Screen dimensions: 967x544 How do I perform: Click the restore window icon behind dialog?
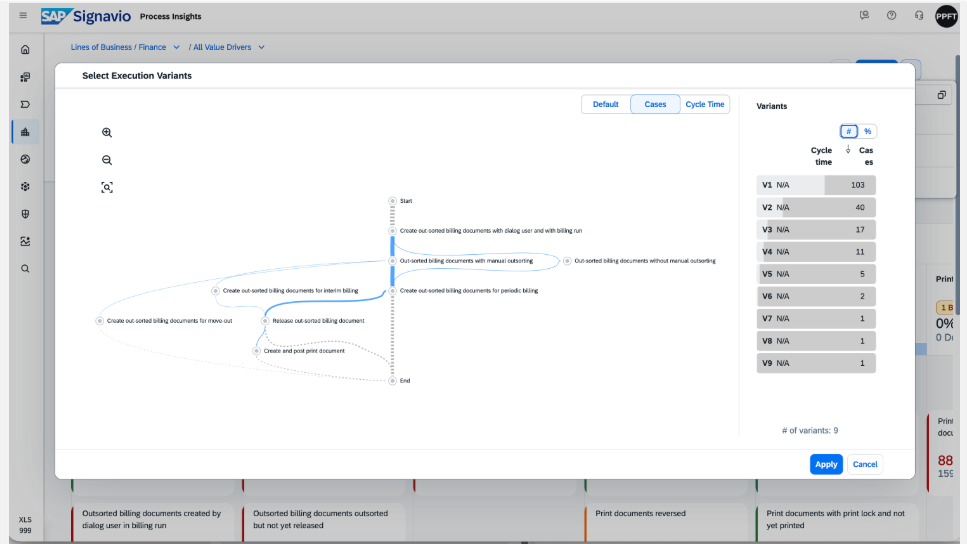pyautogui.click(x=942, y=95)
